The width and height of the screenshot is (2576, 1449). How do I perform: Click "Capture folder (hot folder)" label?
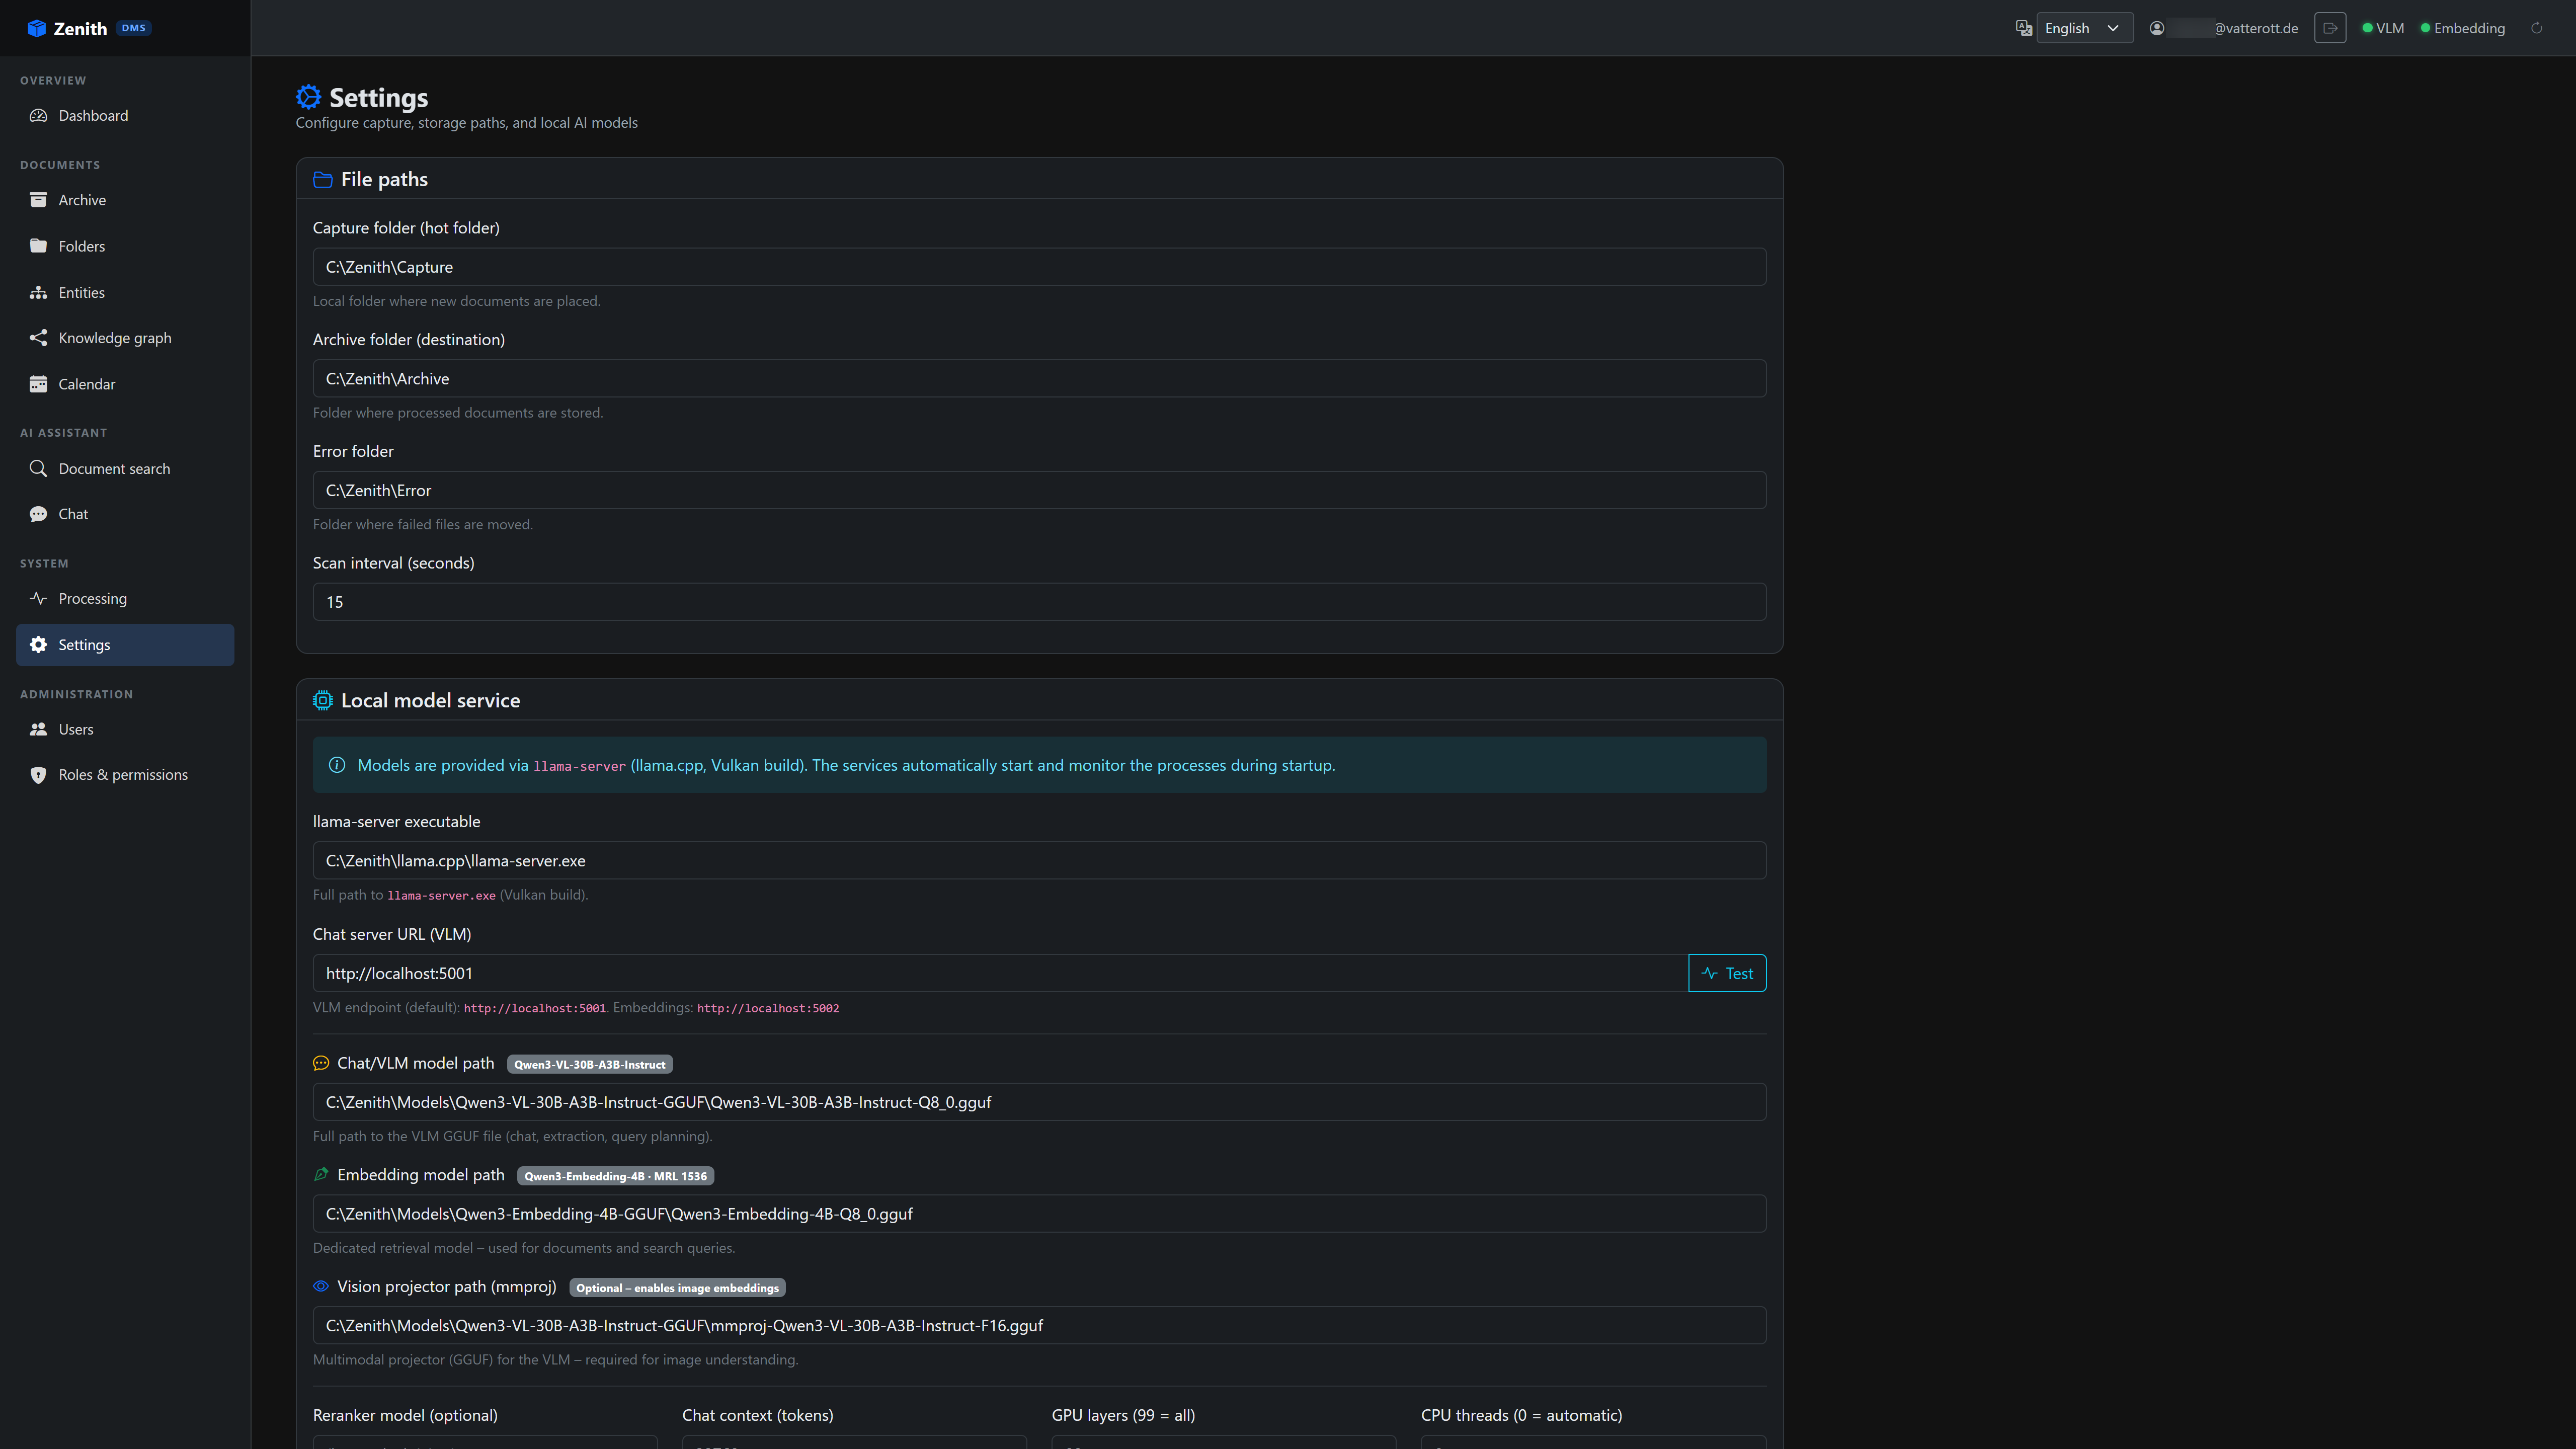[x=406, y=228]
